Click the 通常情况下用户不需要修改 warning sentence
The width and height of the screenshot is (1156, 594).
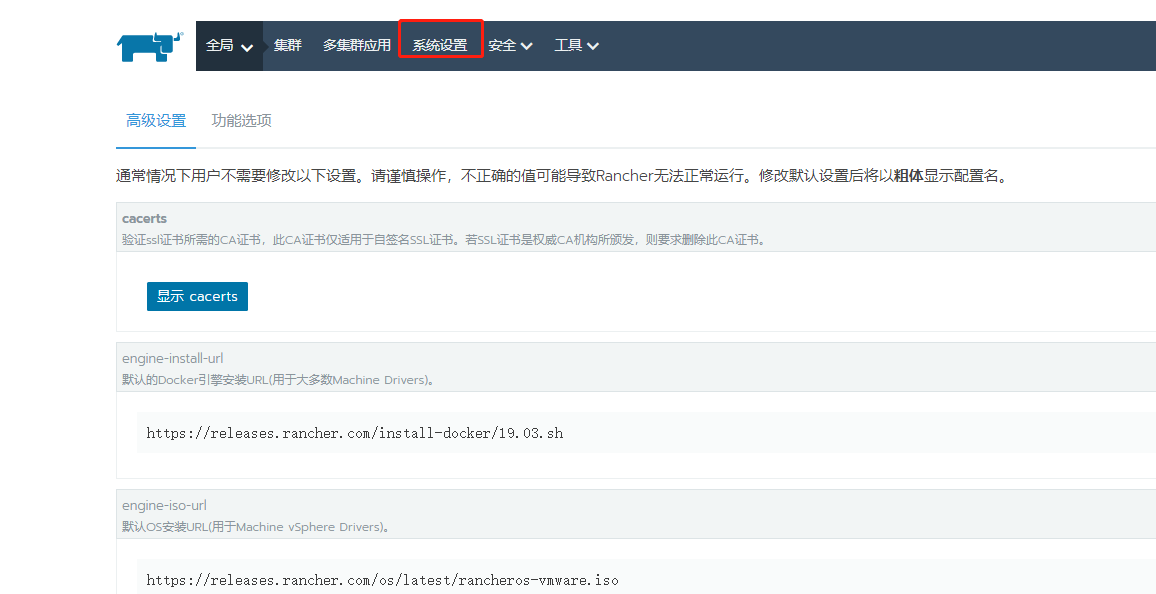[x=562, y=176]
